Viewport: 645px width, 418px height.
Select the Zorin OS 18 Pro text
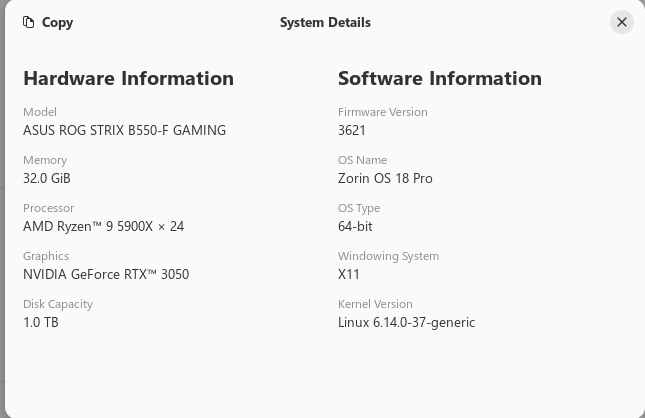click(385, 178)
